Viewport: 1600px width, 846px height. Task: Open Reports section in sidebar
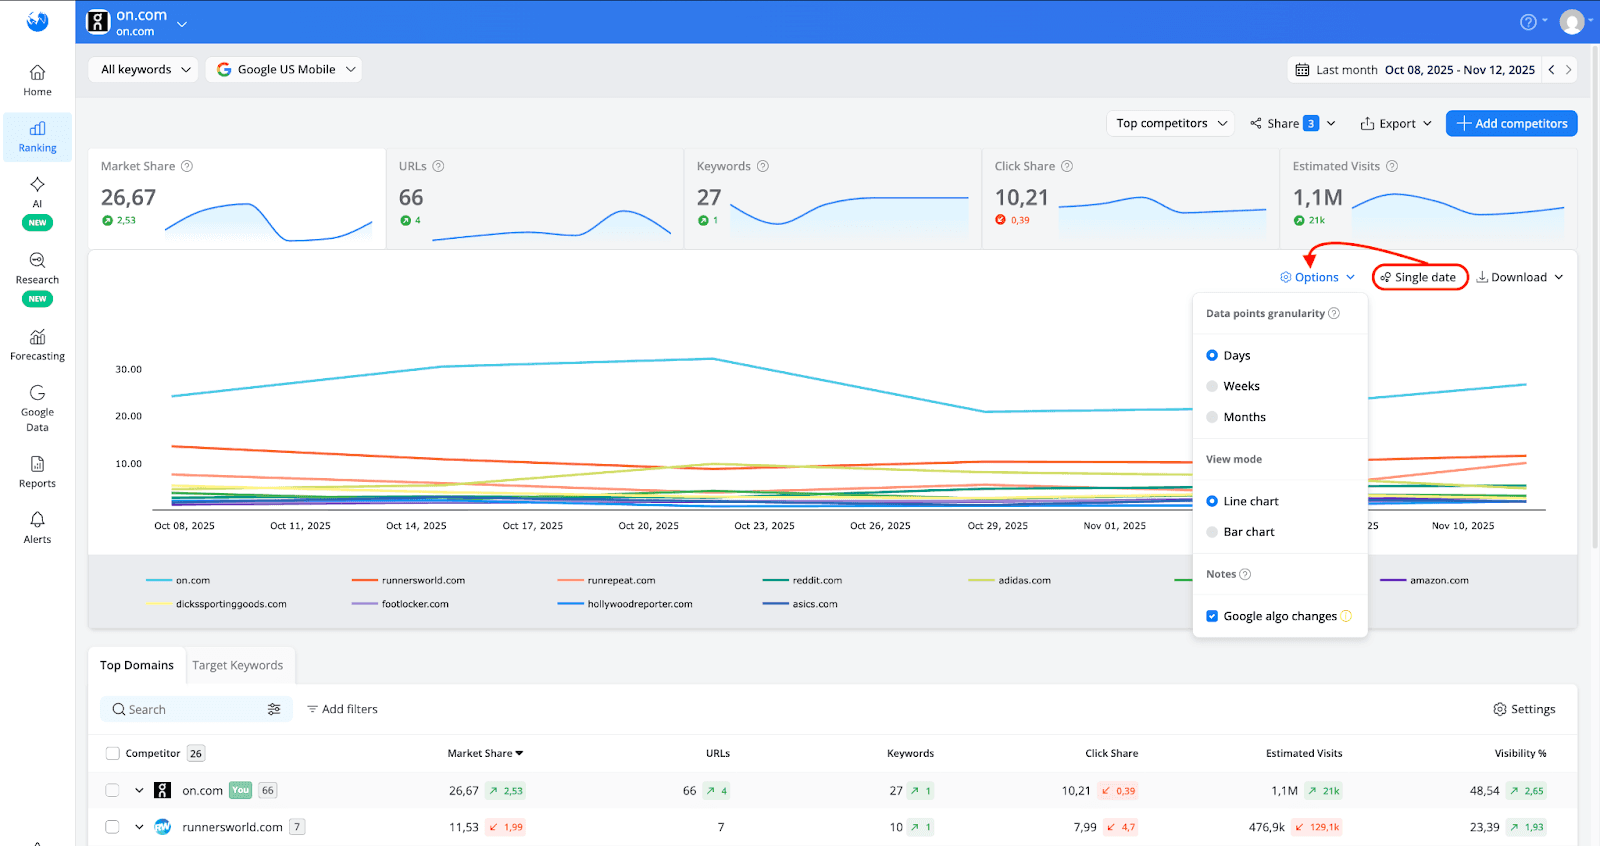[37, 472]
